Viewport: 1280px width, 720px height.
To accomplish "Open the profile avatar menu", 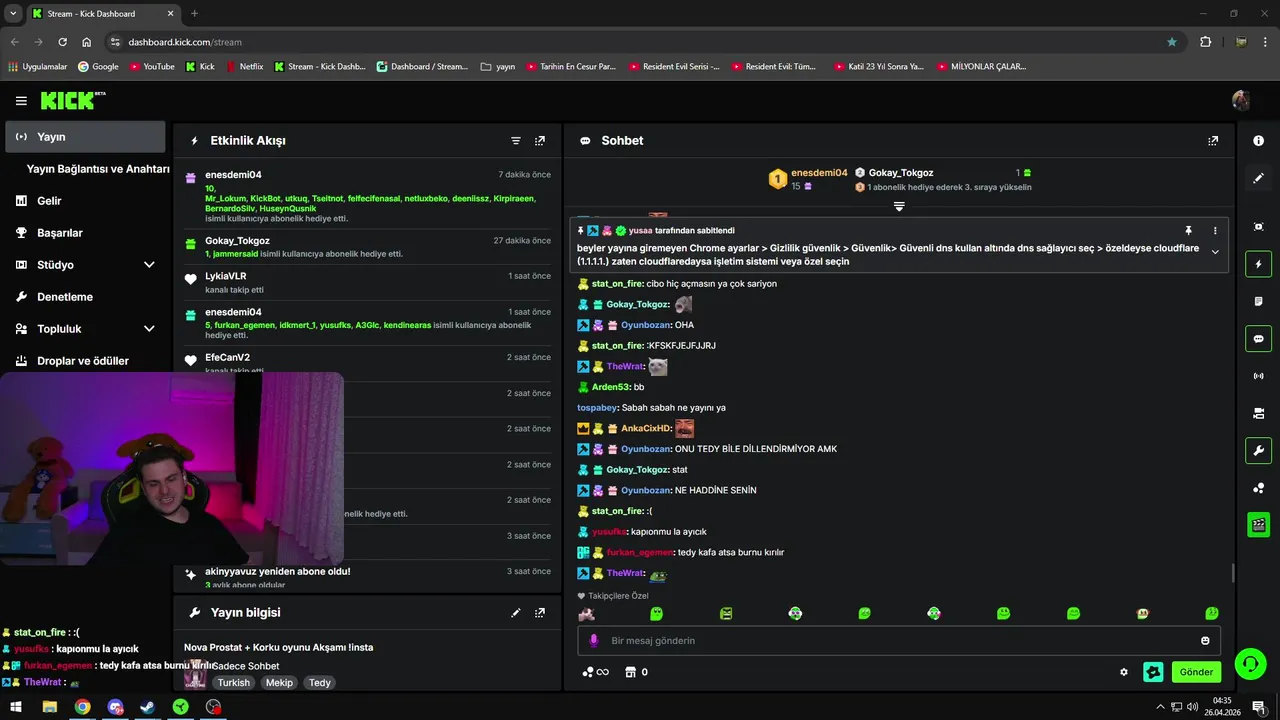I will pos(1241,100).
